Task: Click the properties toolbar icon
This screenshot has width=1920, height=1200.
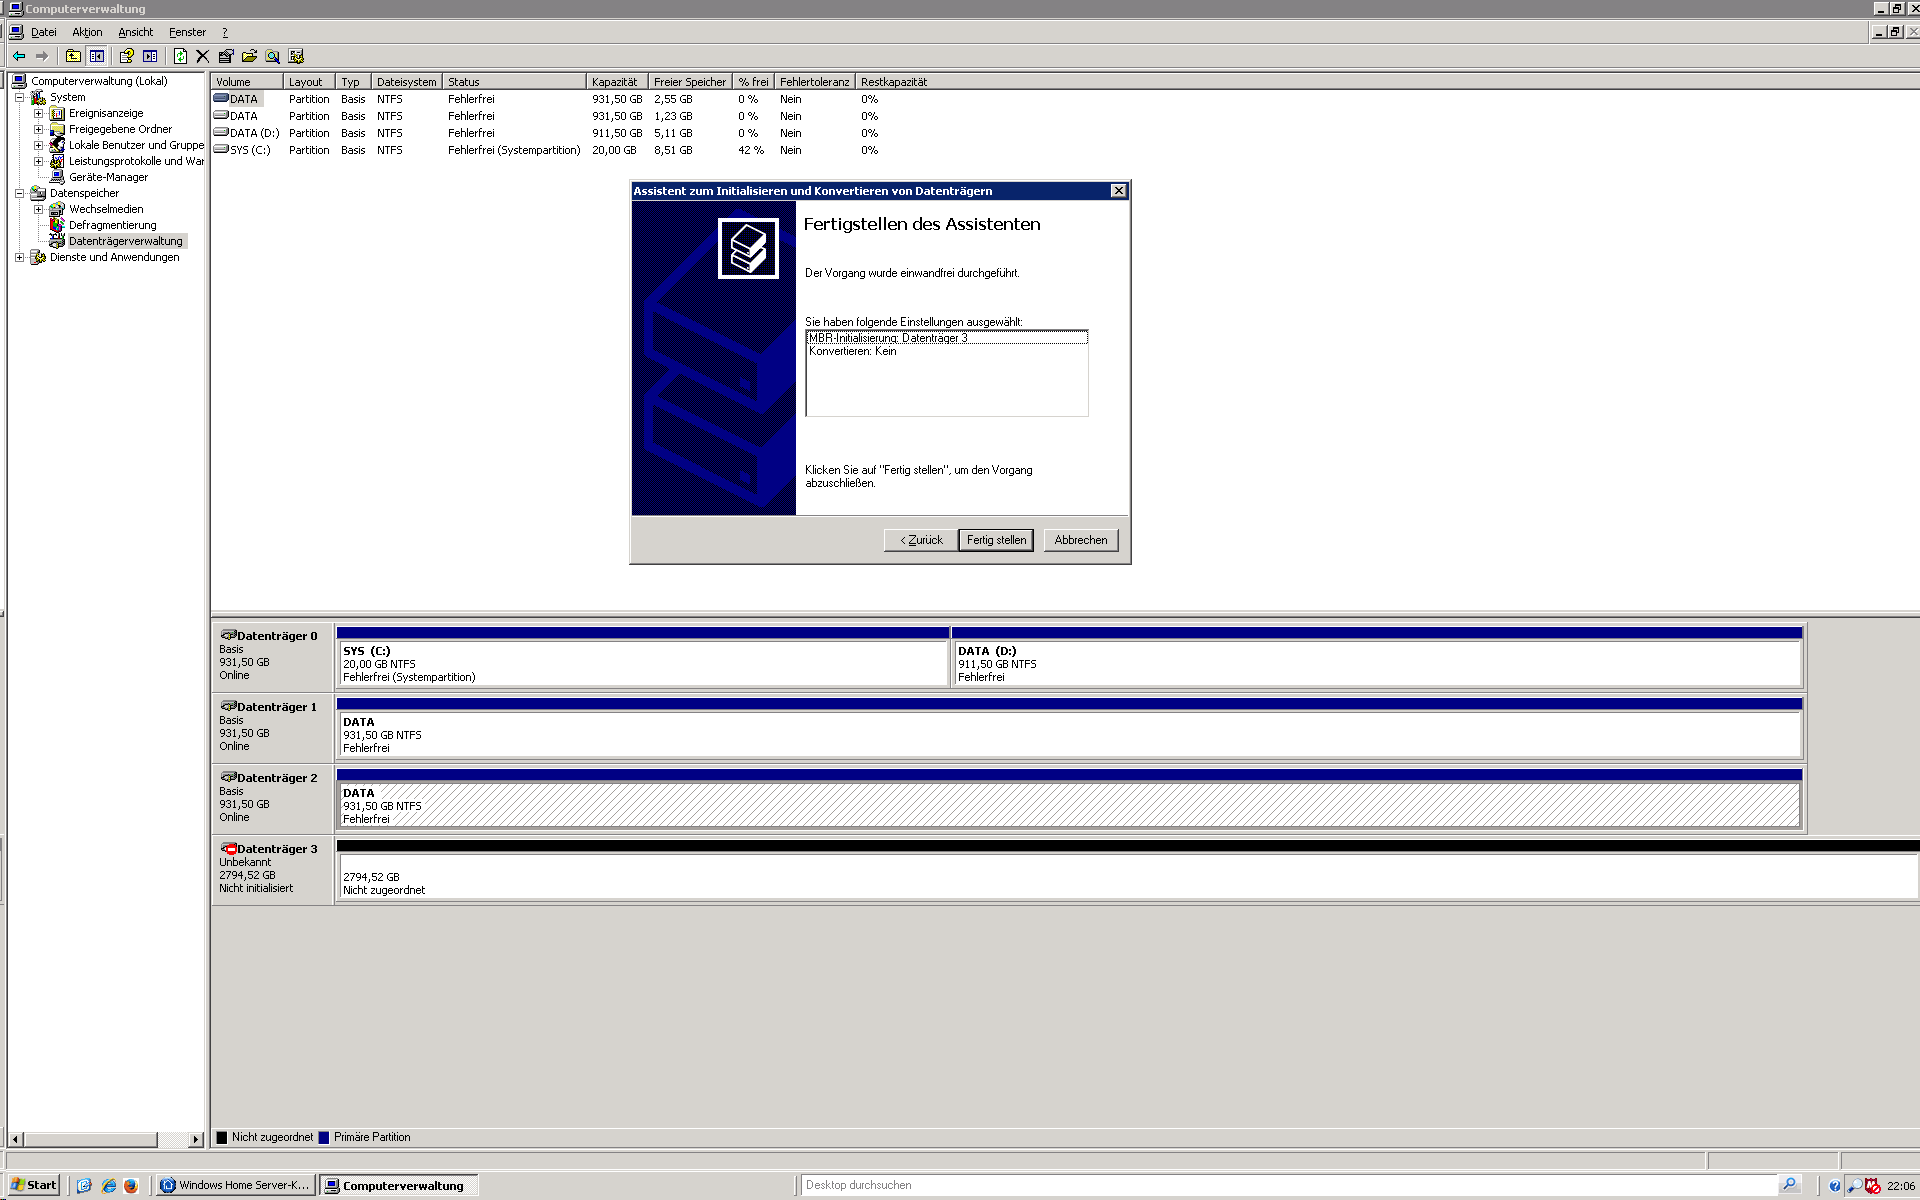Action: pos(226,56)
